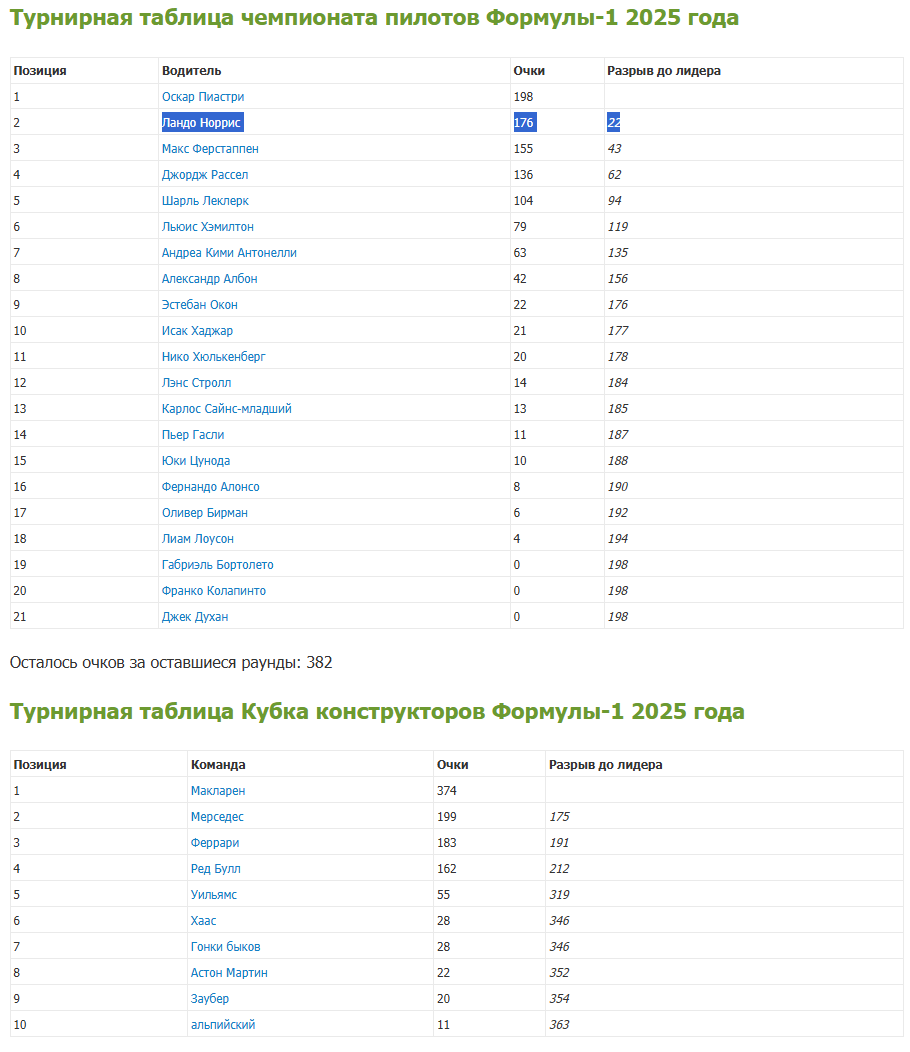
Task: Follow the Джордж Рассел link
Action: pos(205,175)
